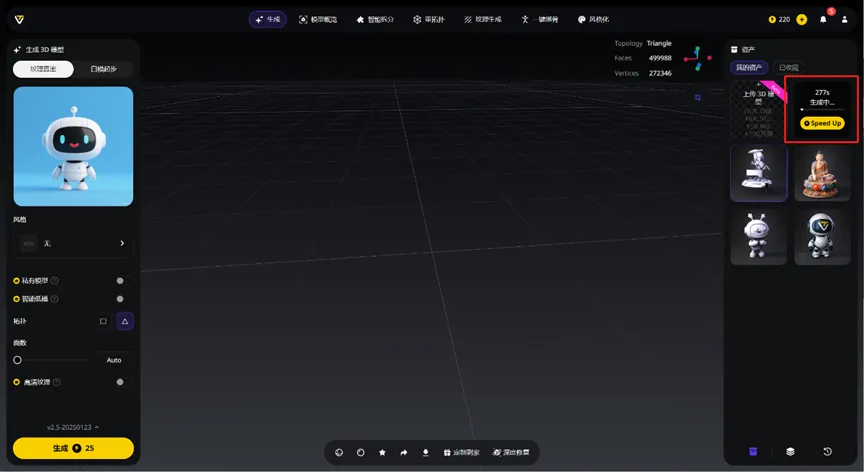The image size is (864, 472).
Task: Open the notifications bell
Action: 823,19
